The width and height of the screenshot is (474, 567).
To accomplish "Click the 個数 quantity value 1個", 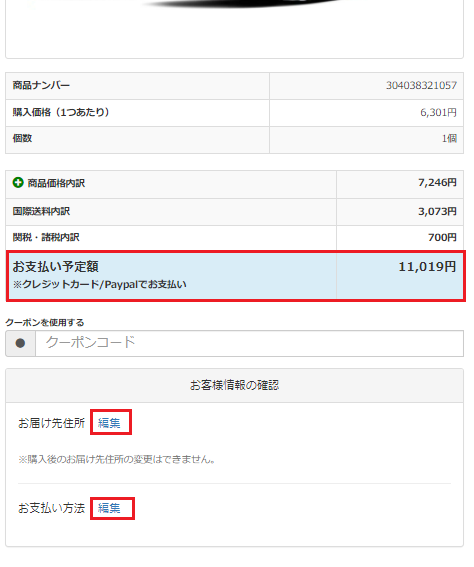I will click(x=449, y=138).
